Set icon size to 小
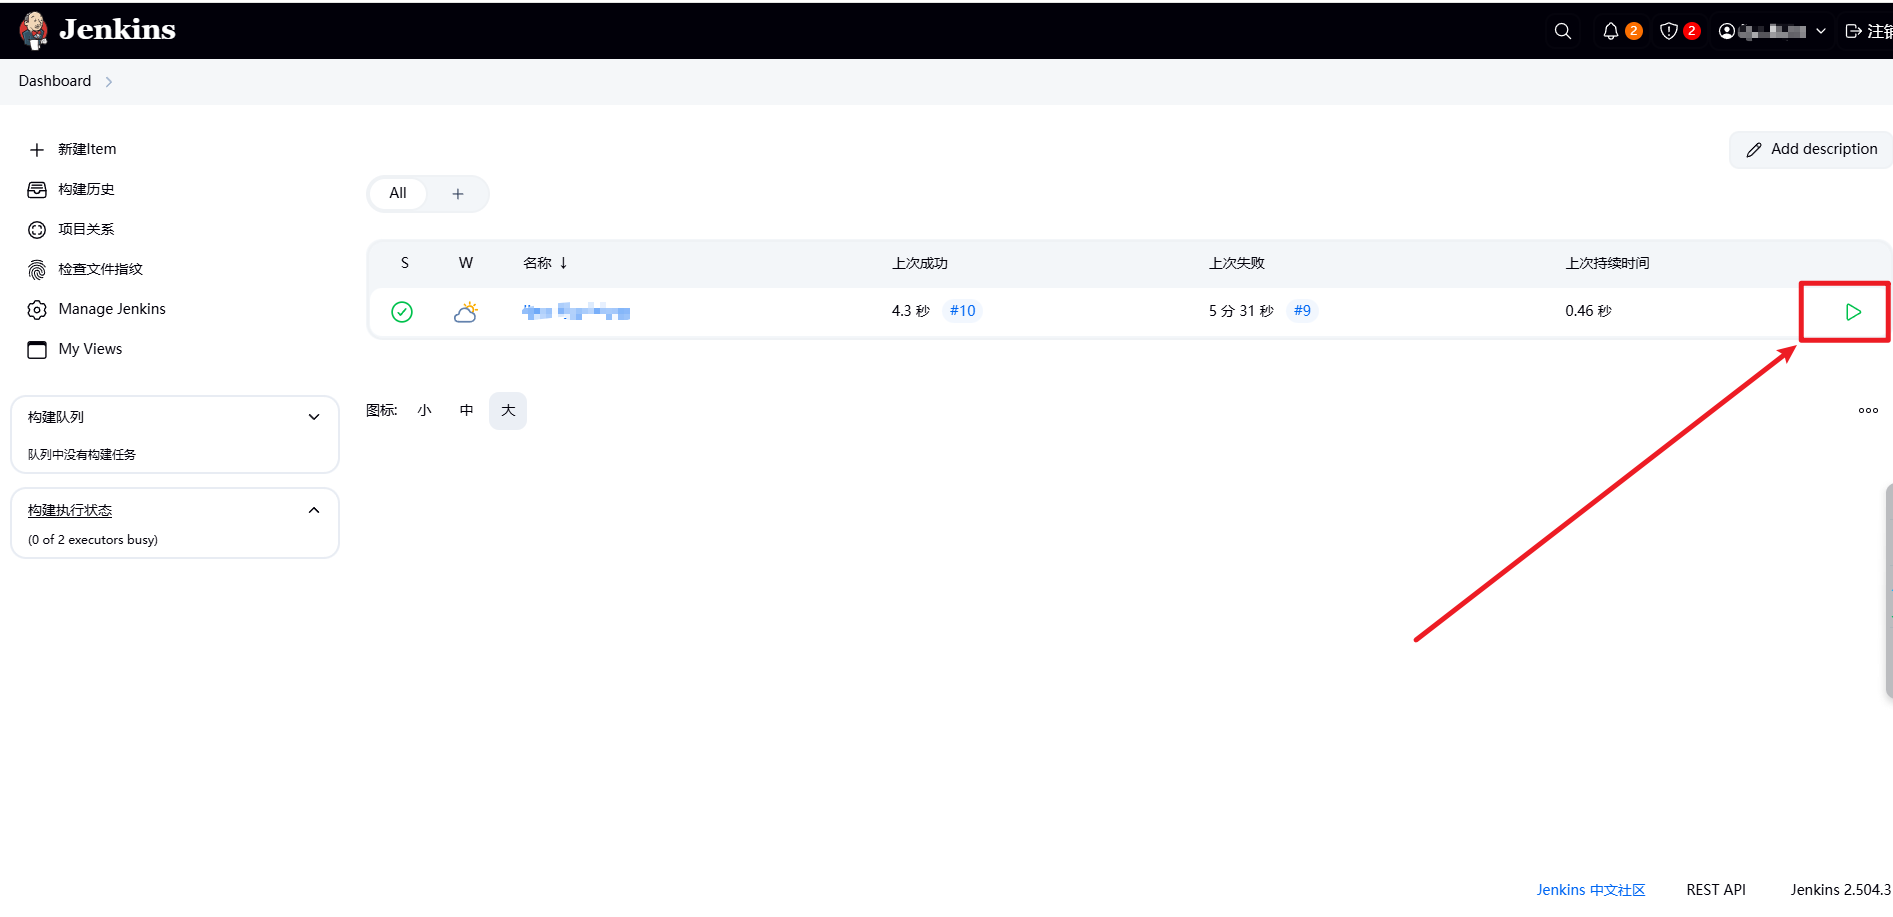 [425, 411]
